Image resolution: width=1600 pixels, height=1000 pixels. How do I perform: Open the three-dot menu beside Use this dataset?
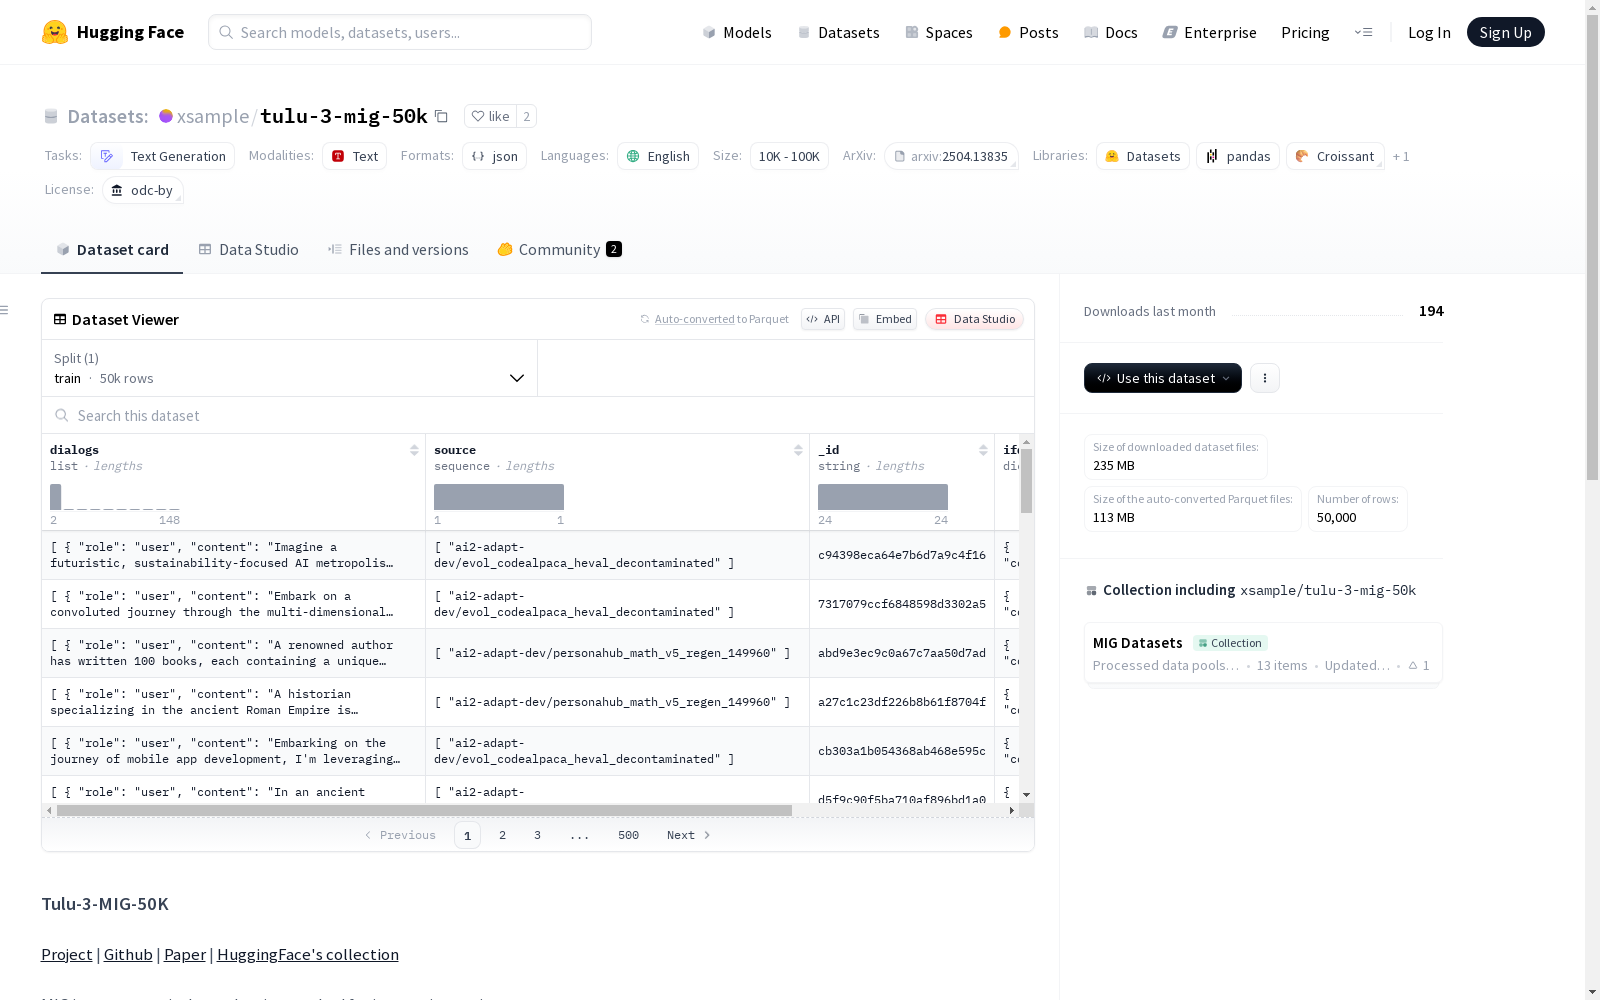1265,378
